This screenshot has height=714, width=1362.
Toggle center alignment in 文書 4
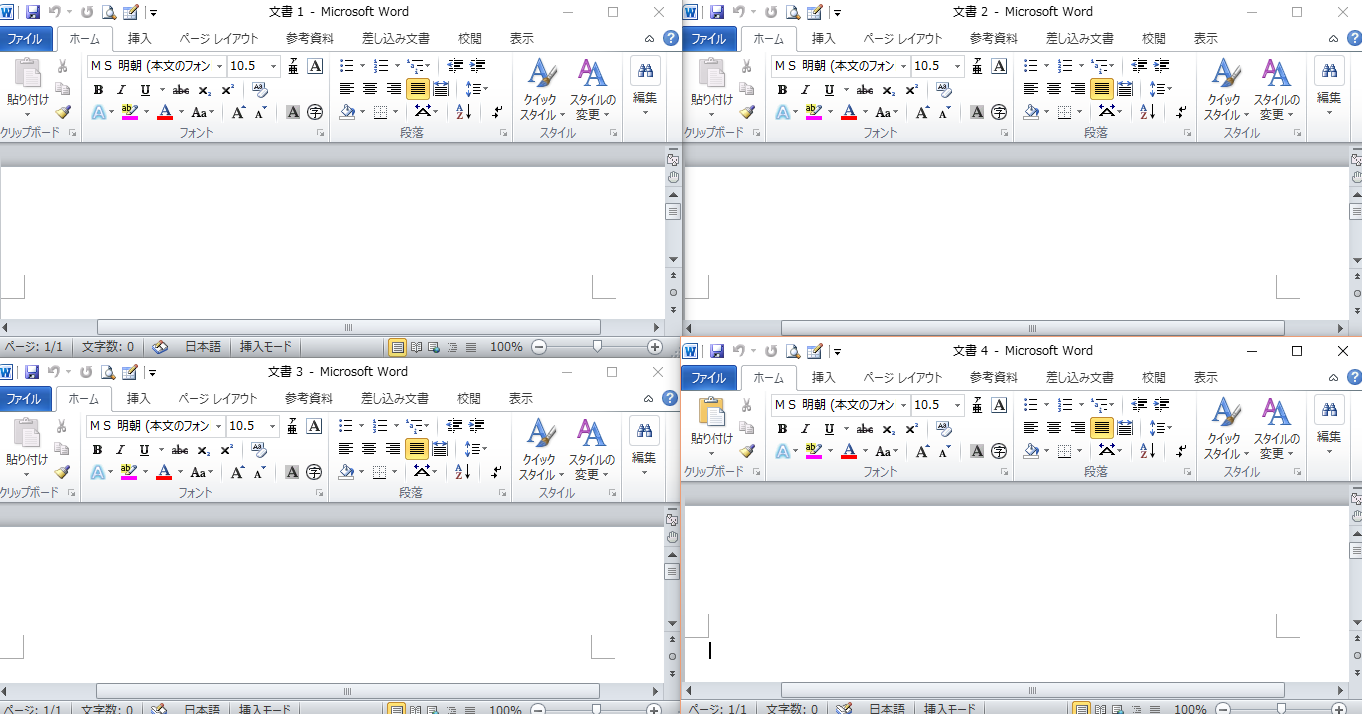1053,428
